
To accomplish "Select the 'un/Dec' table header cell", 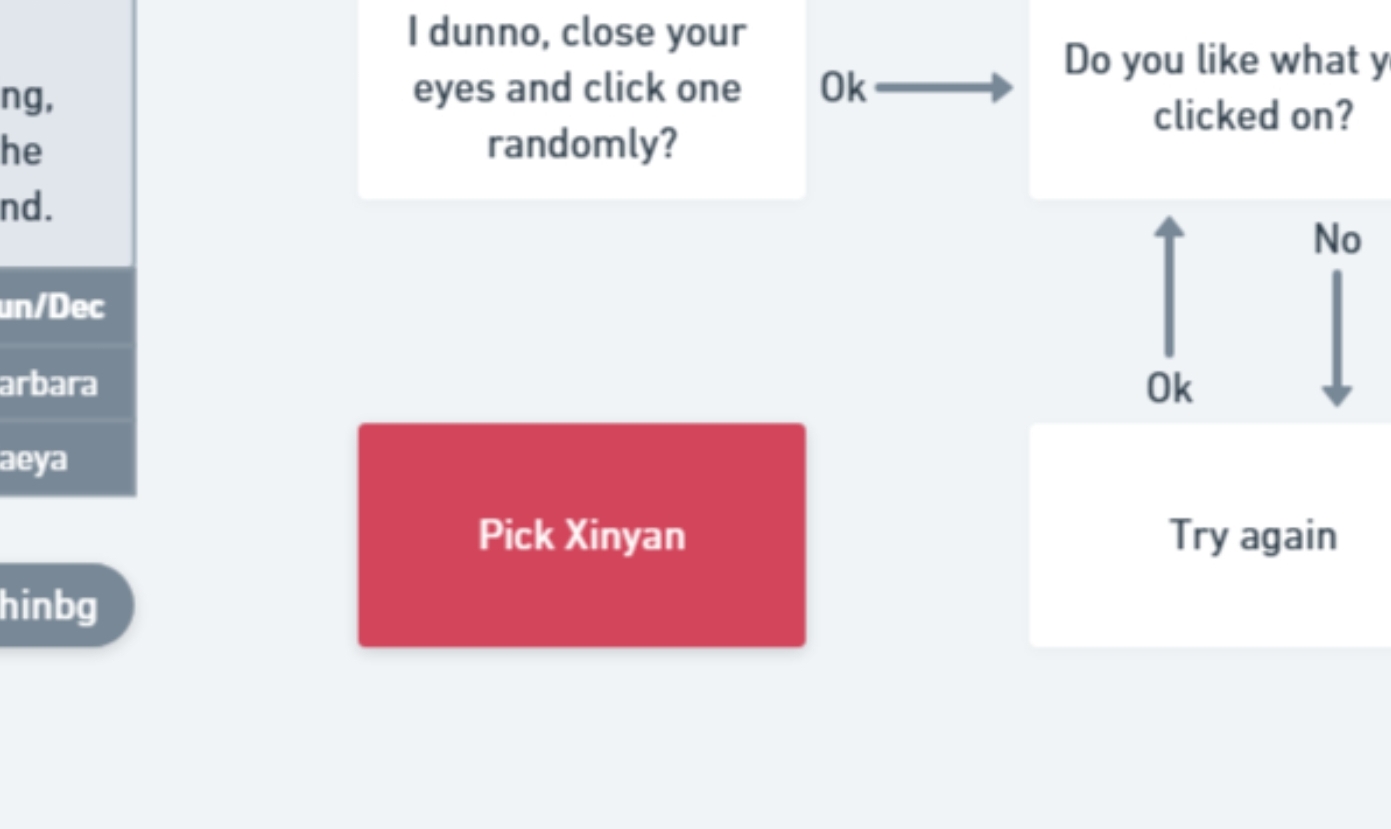I will pos(67,307).
